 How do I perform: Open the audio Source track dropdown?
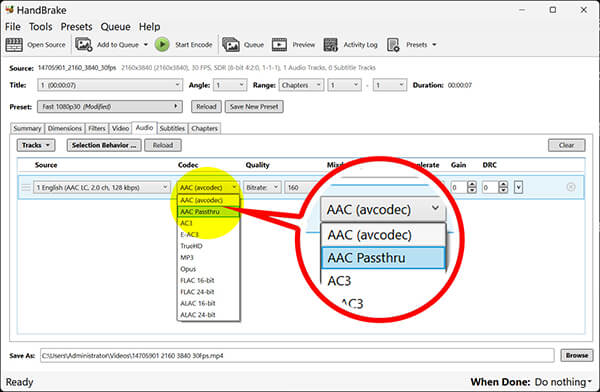(102, 188)
